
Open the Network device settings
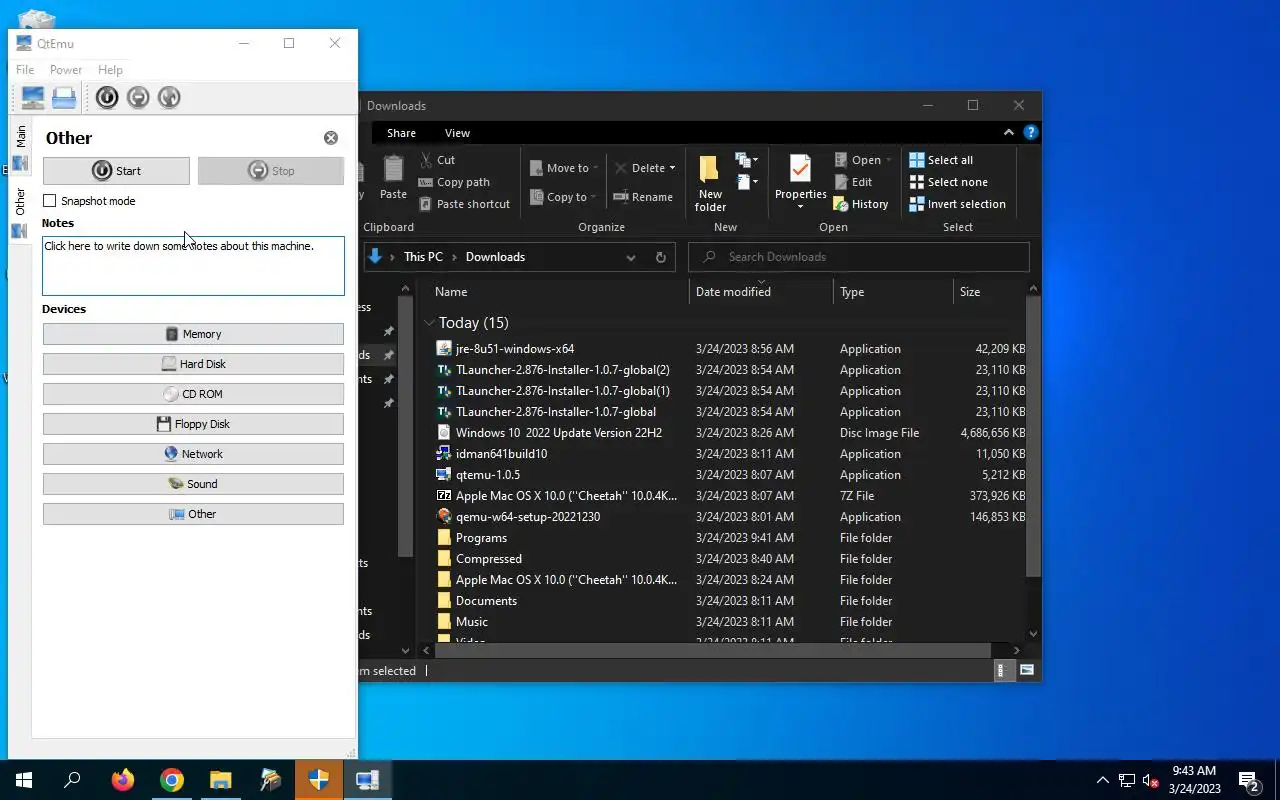coord(193,454)
